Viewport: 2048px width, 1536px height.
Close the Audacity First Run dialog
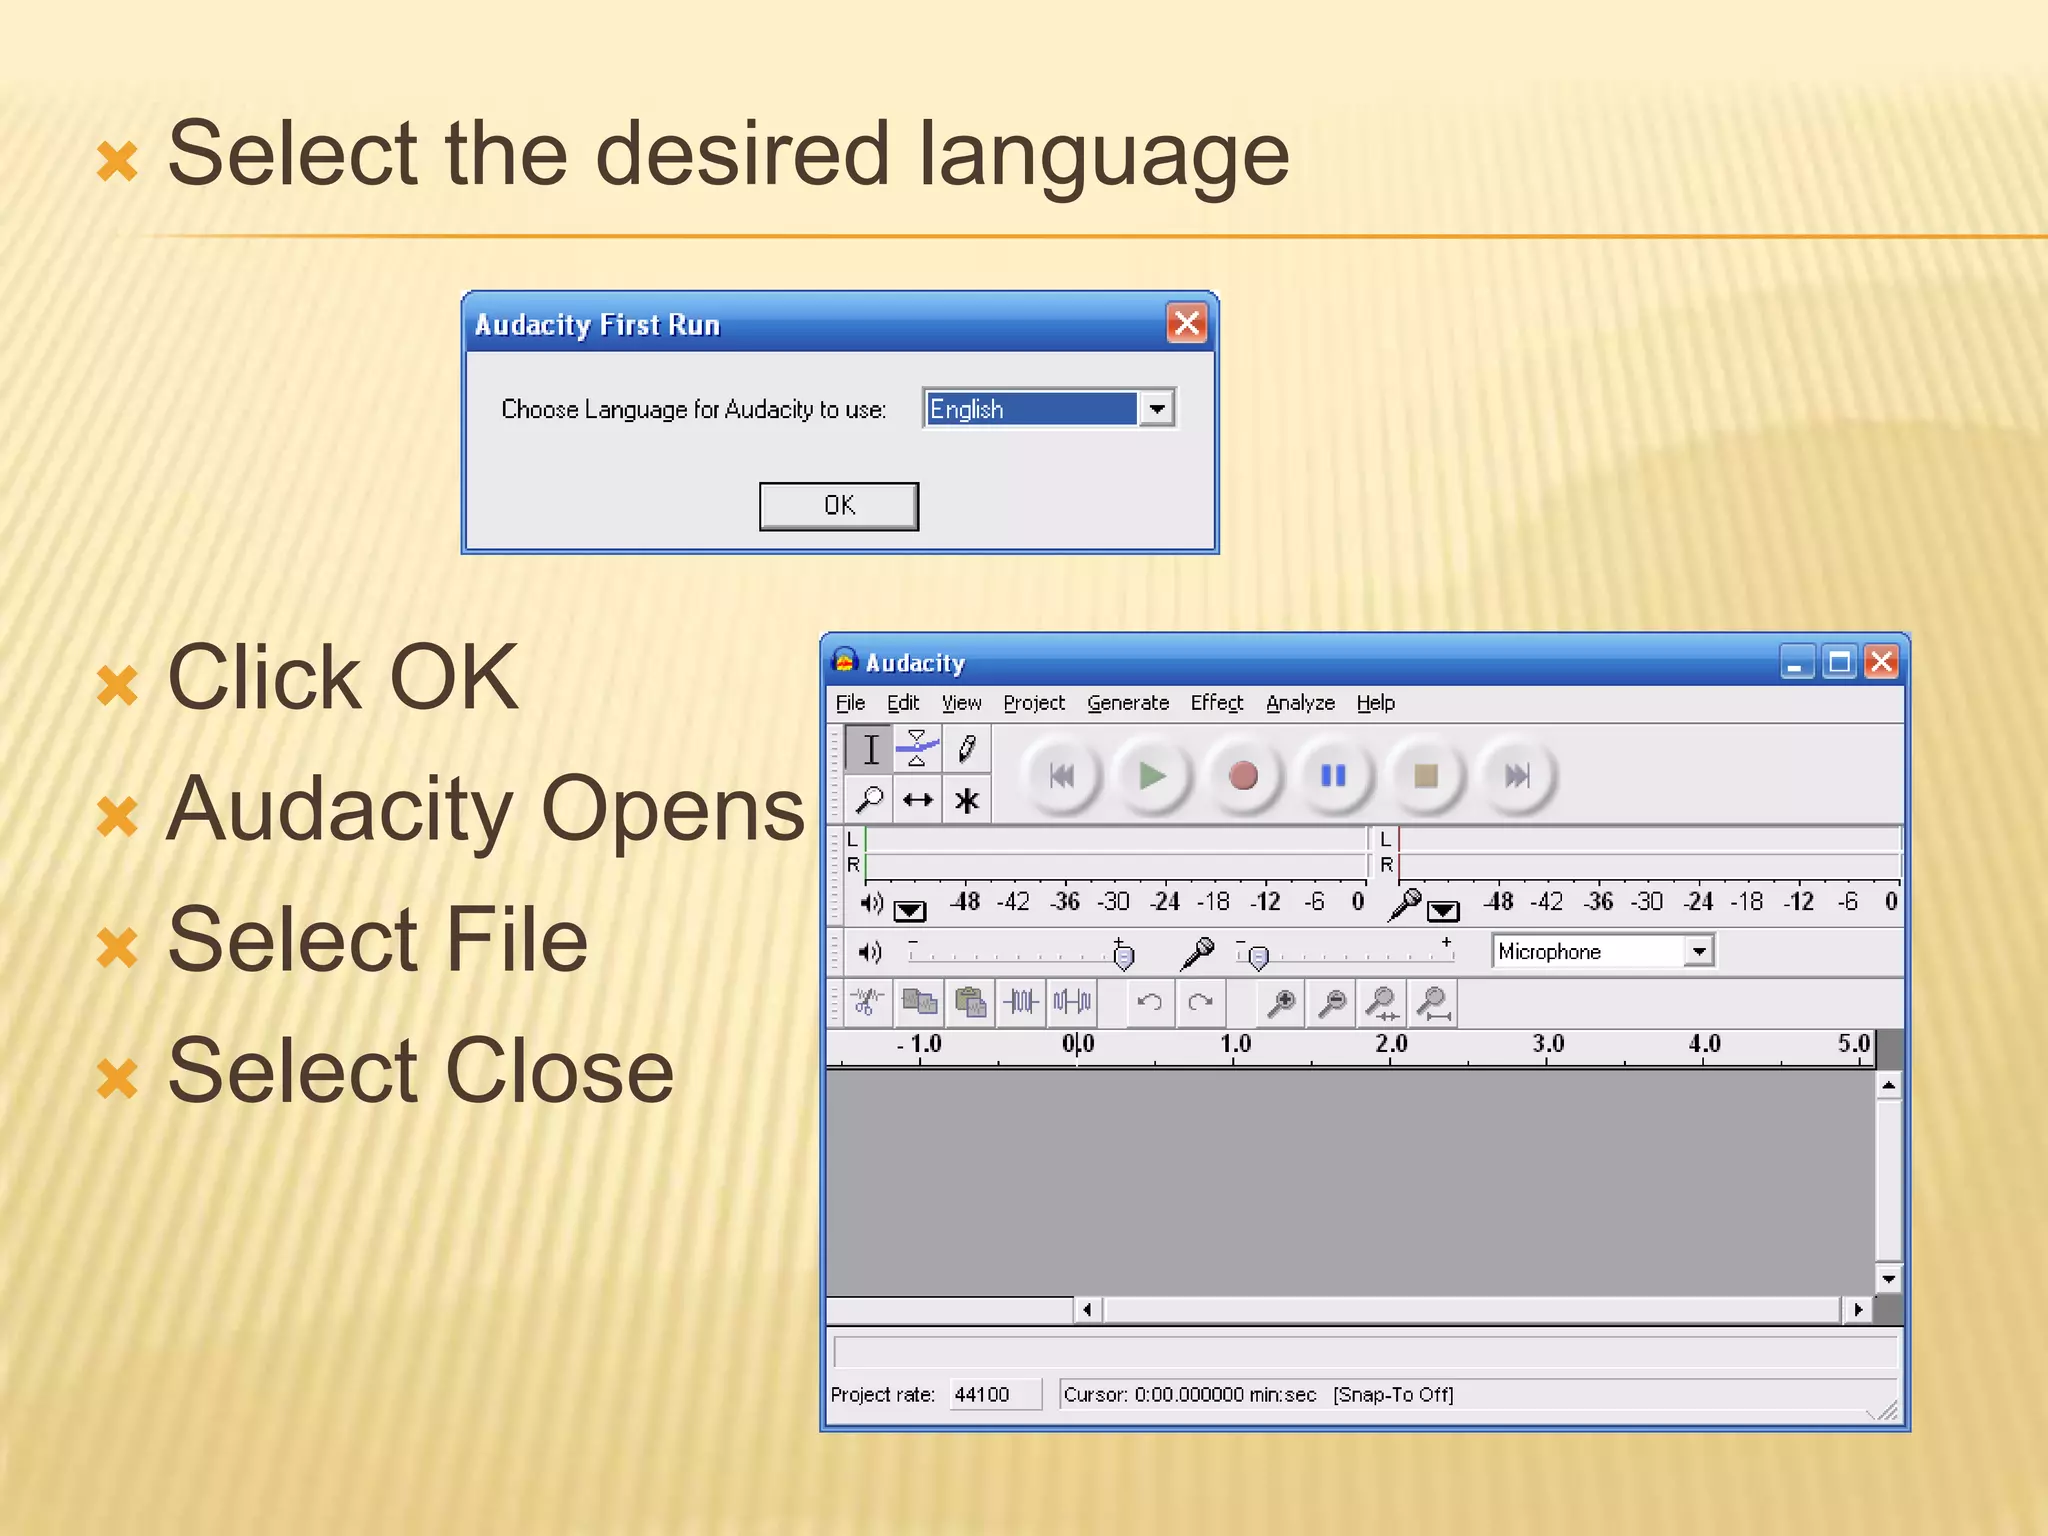(x=1187, y=323)
